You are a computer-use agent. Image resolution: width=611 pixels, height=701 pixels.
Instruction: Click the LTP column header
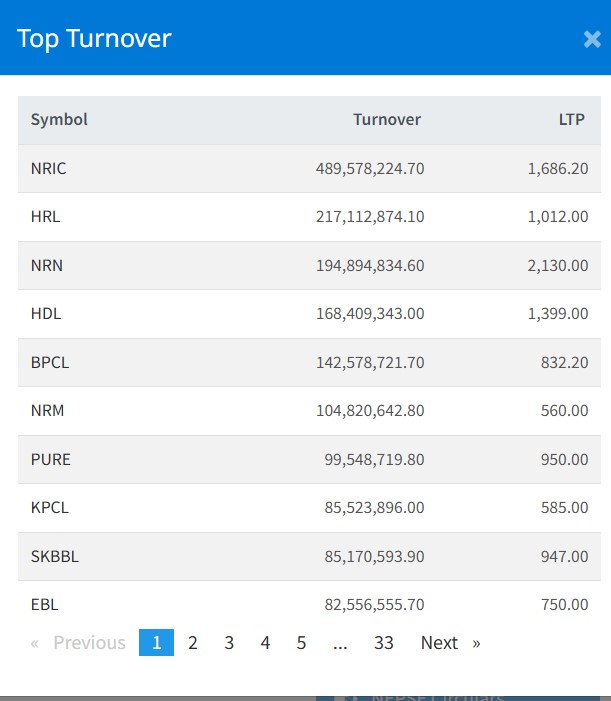(573, 120)
